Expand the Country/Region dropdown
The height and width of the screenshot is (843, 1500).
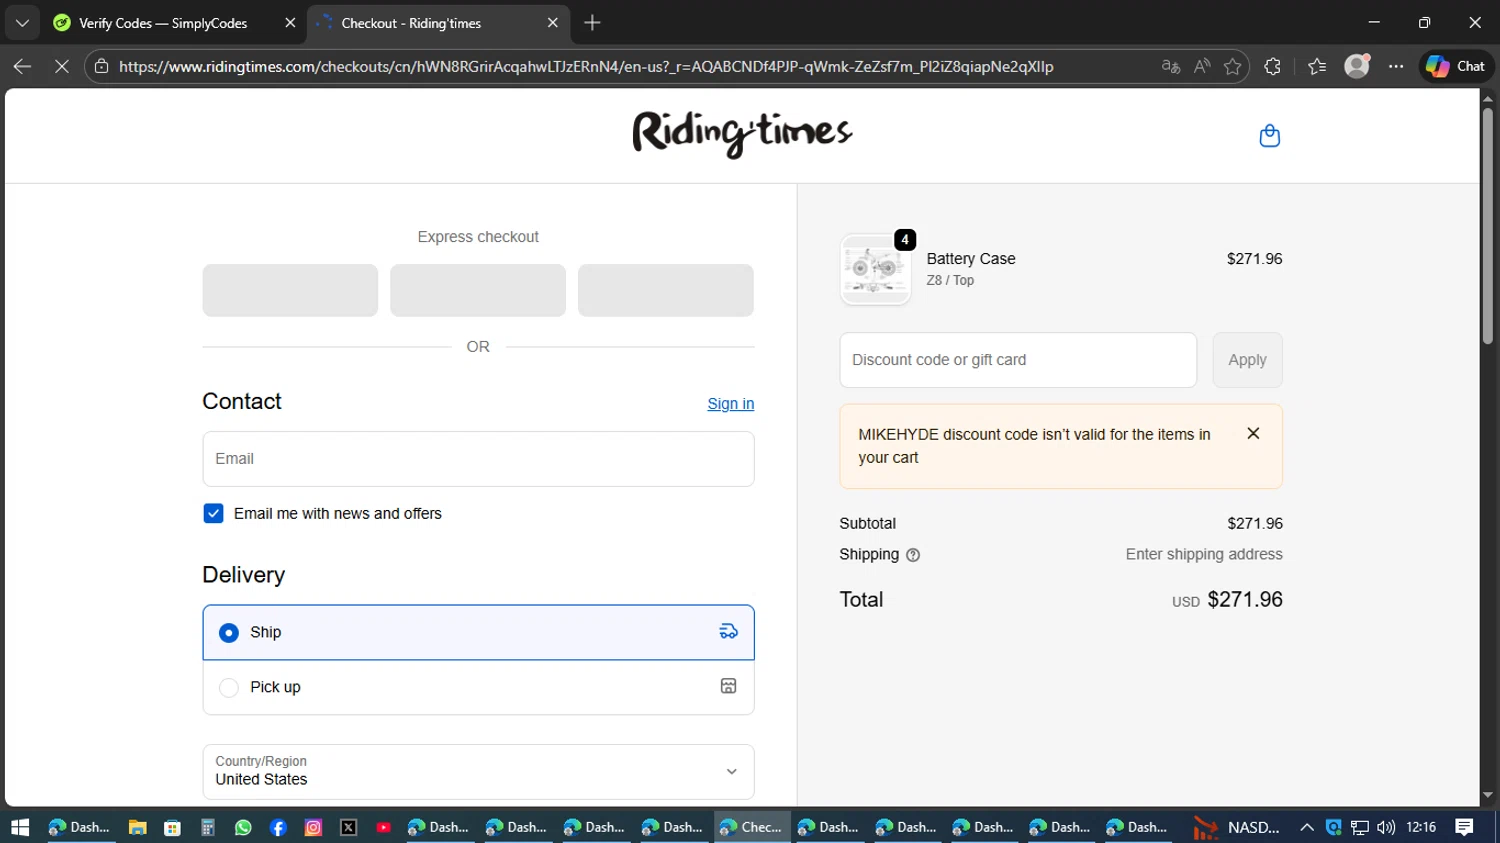(478, 771)
